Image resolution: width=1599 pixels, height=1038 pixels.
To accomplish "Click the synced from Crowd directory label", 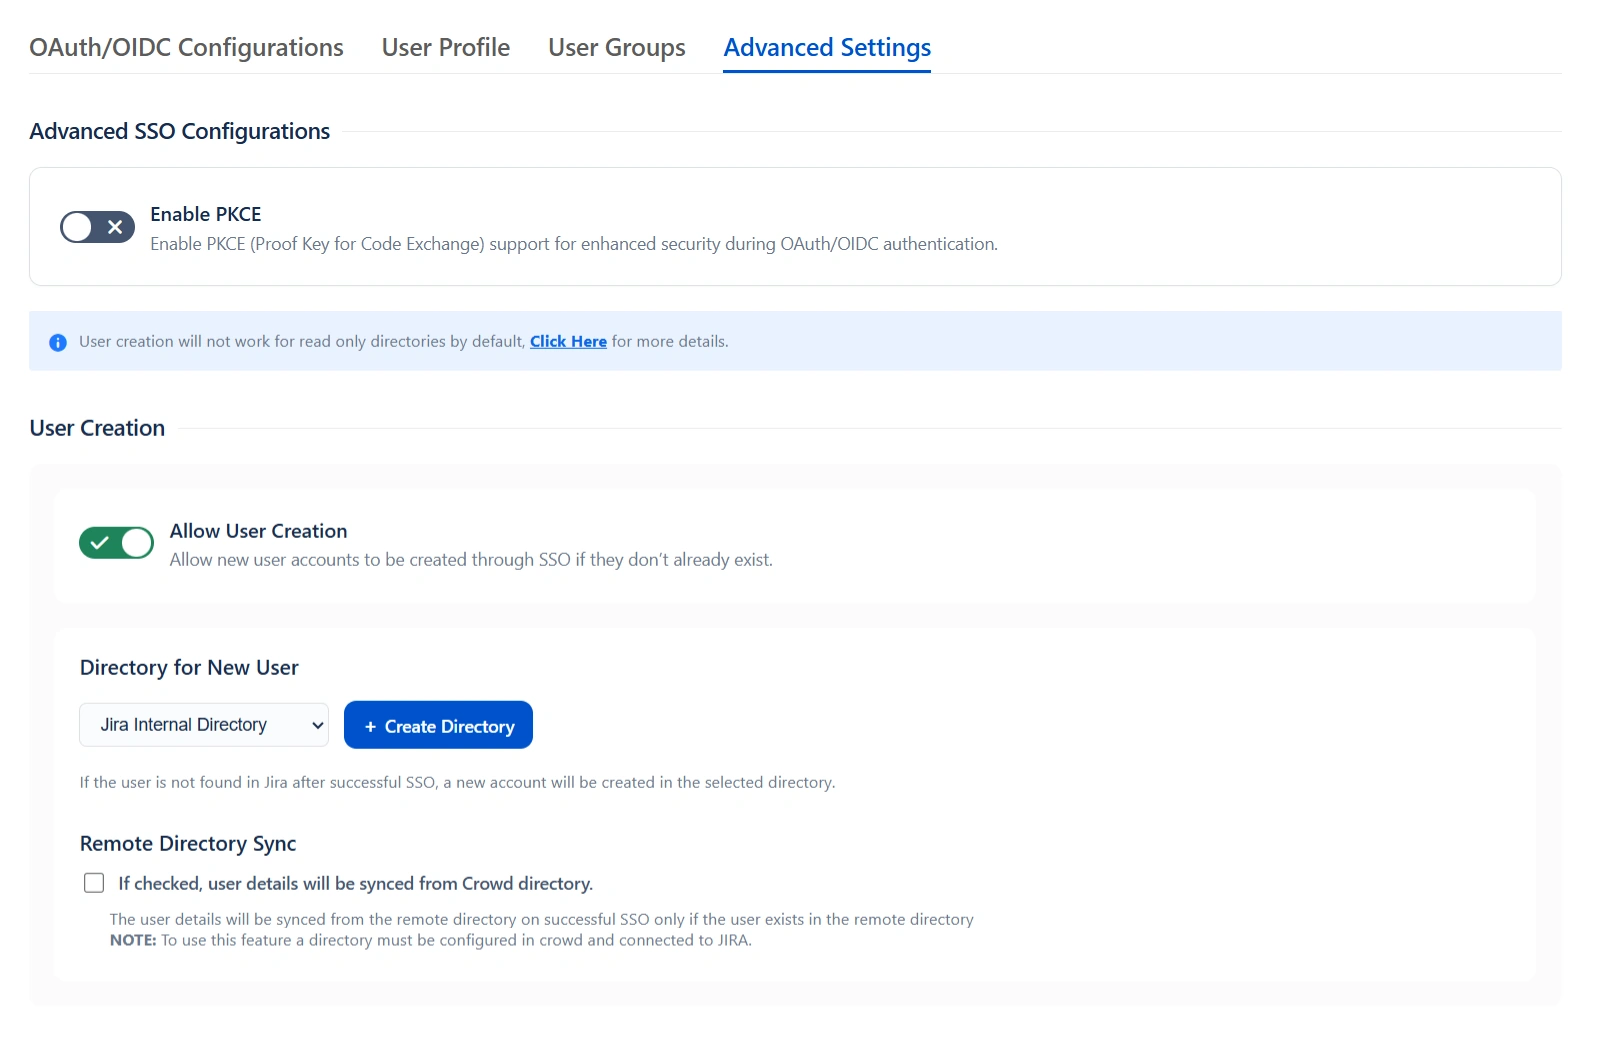I will tap(355, 884).
